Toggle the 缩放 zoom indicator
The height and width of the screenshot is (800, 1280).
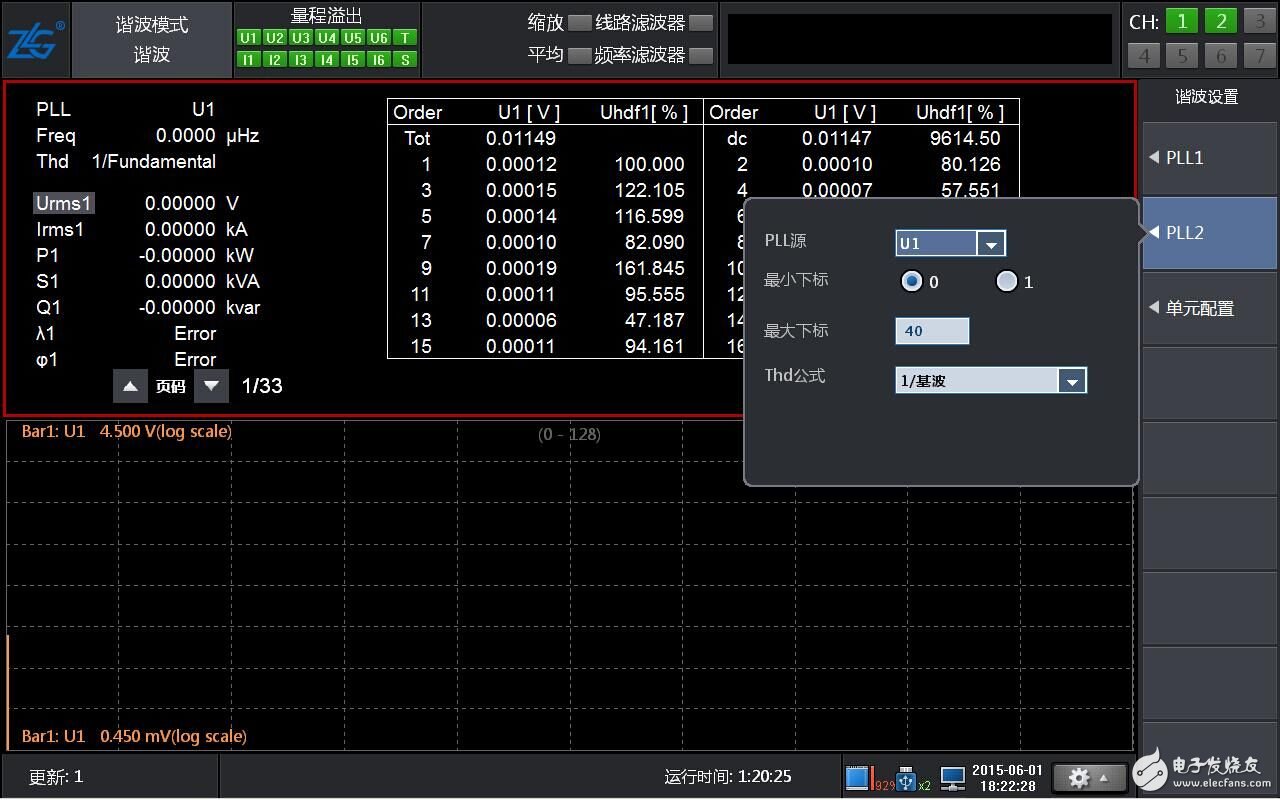(x=579, y=23)
